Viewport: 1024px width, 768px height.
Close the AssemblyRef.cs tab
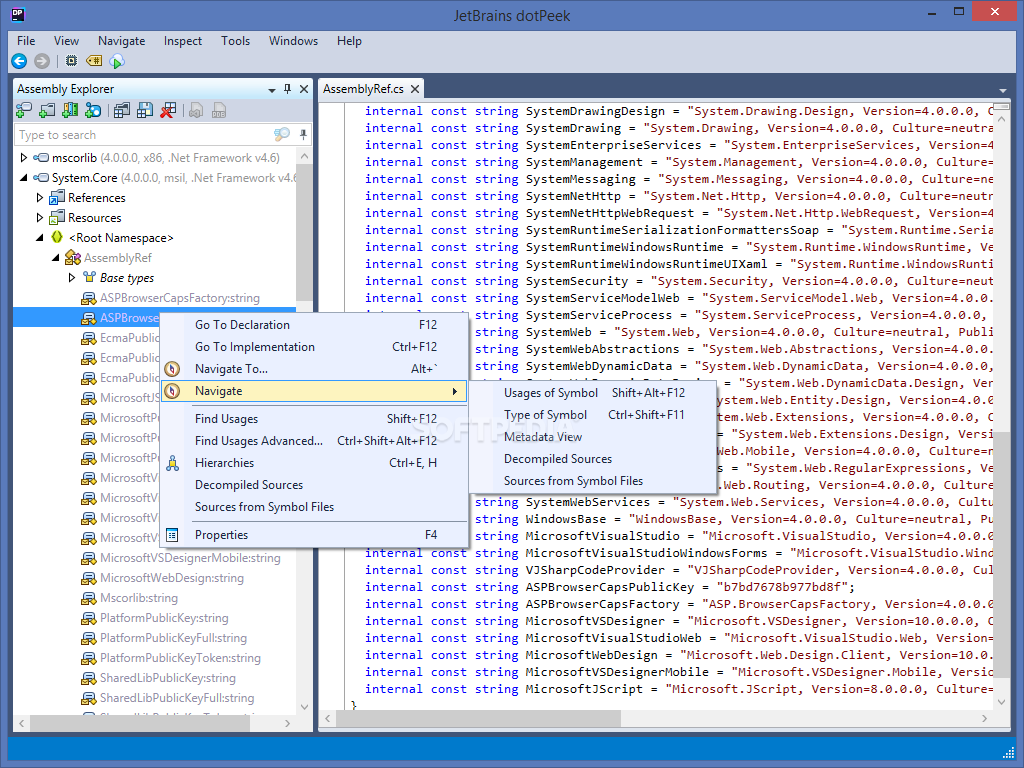pos(415,89)
